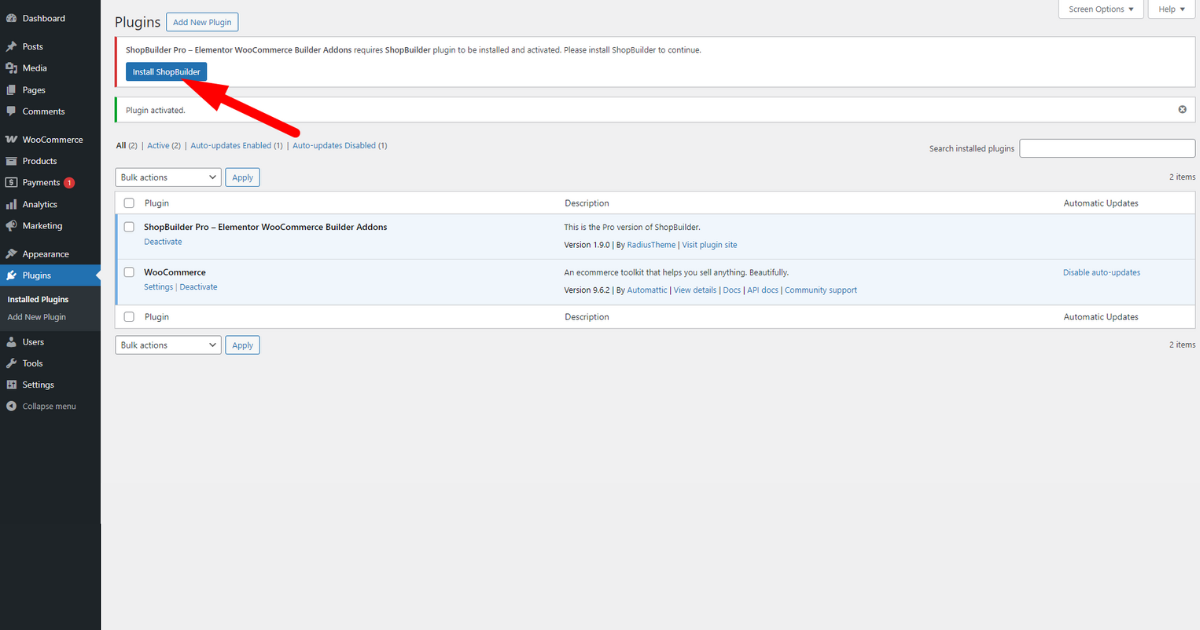
Task: Click the Analytics bar chart icon
Action: (11, 204)
